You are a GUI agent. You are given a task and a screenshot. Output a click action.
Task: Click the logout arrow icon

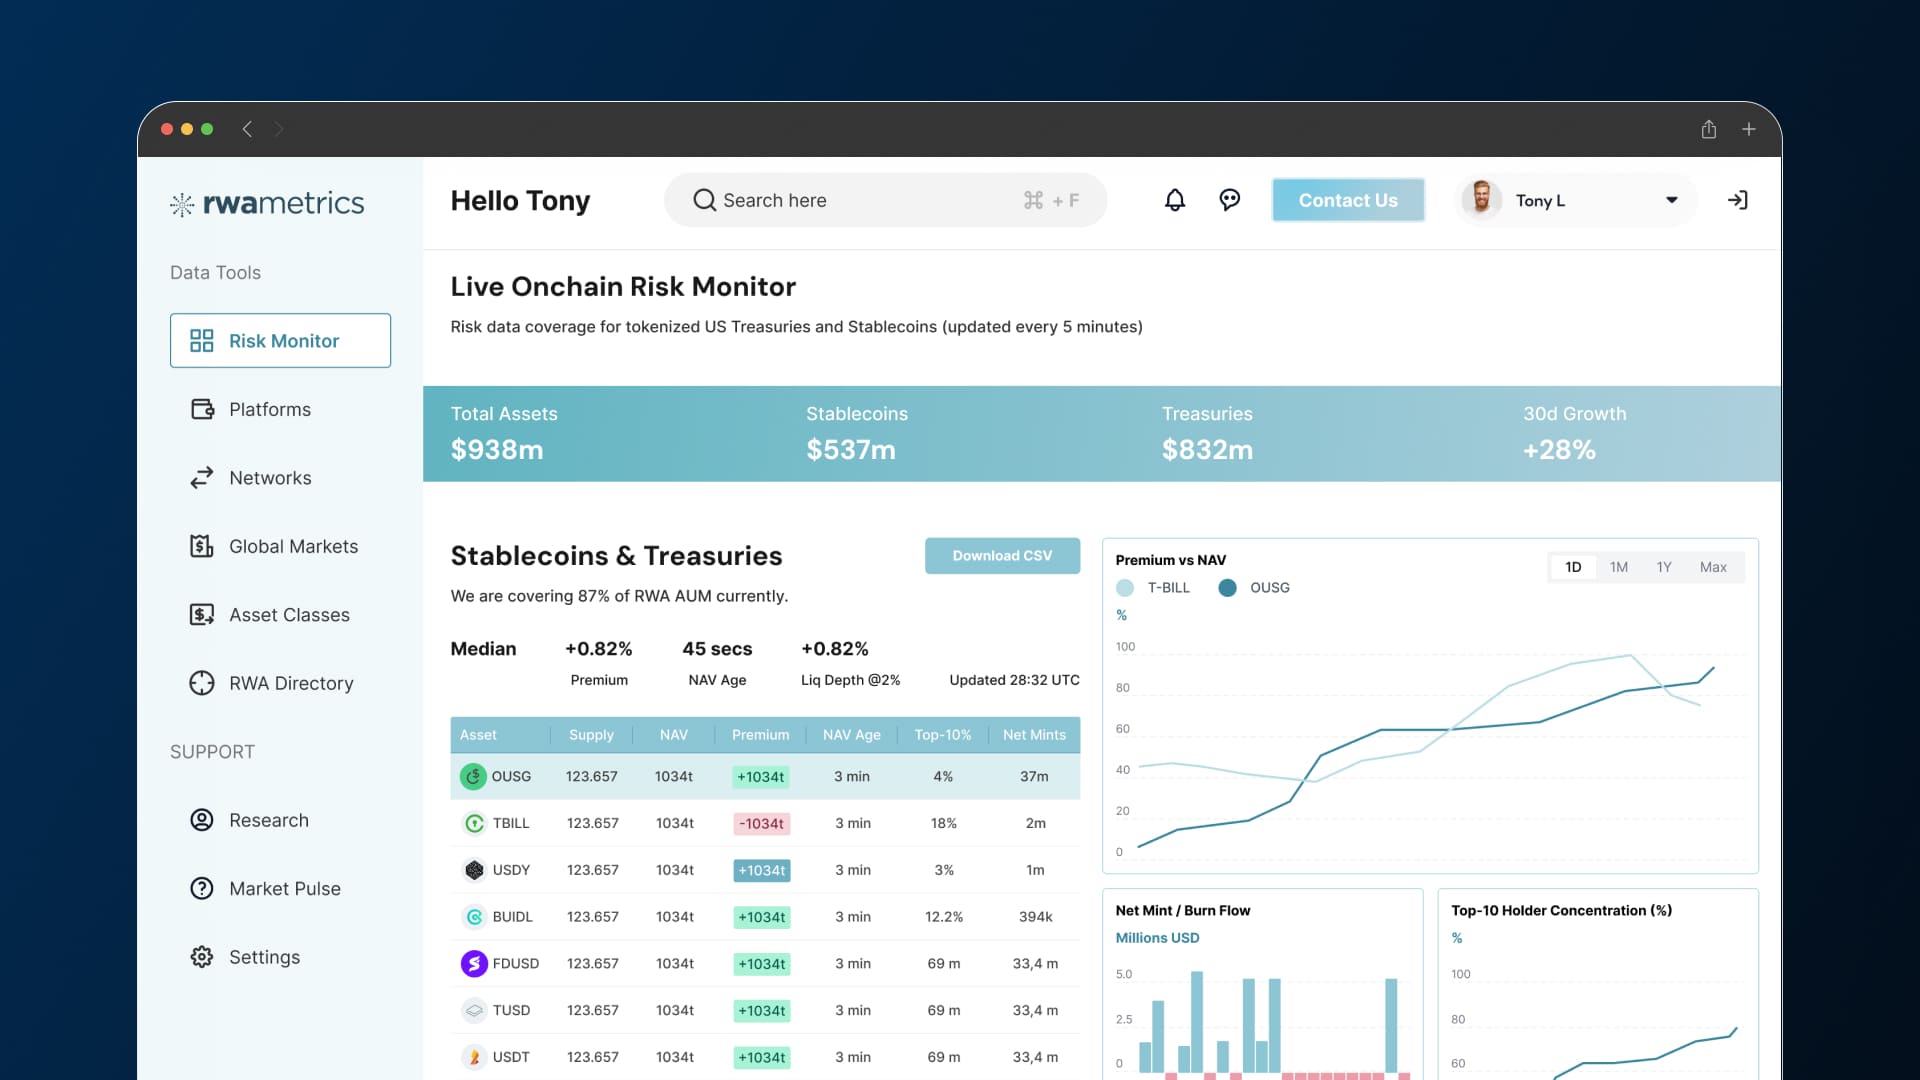pyautogui.click(x=1738, y=200)
